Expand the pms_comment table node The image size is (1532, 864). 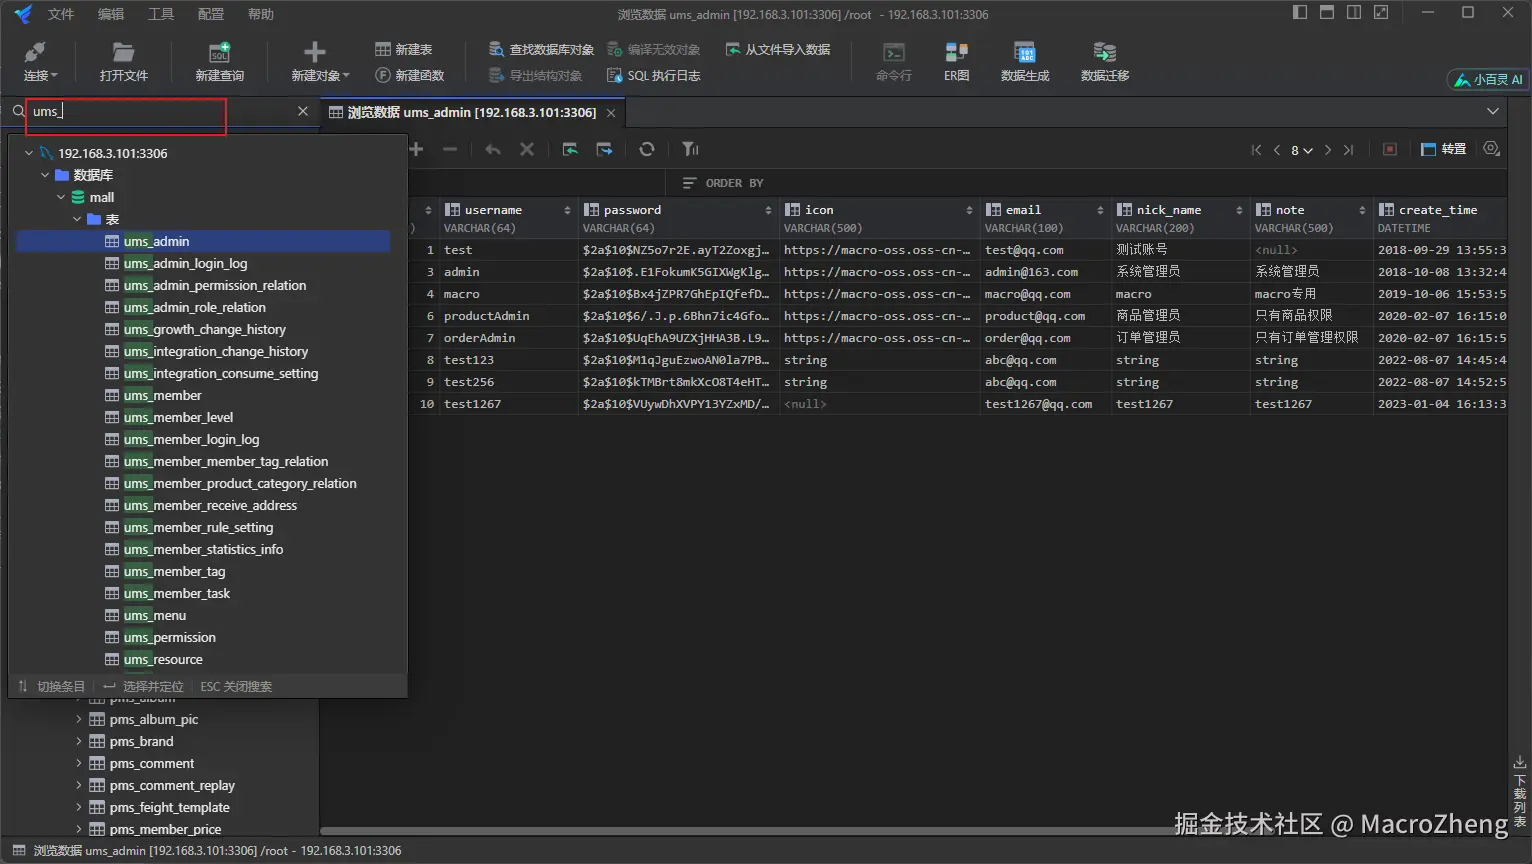click(x=79, y=763)
